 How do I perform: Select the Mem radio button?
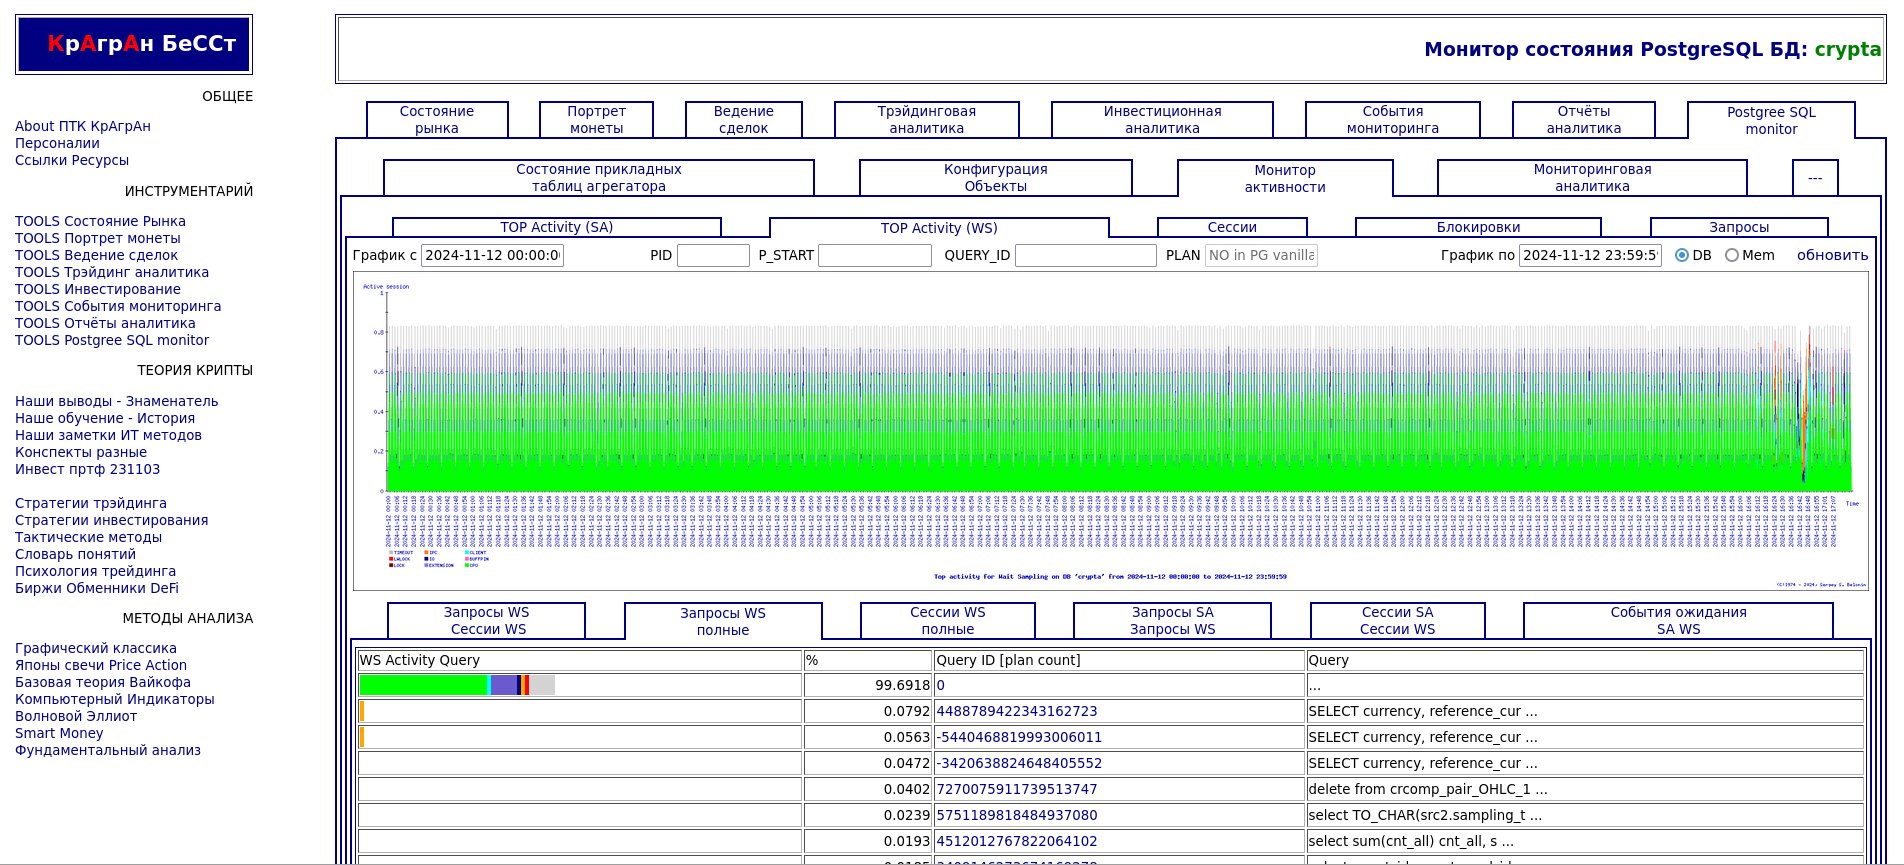pyautogui.click(x=1732, y=256)
